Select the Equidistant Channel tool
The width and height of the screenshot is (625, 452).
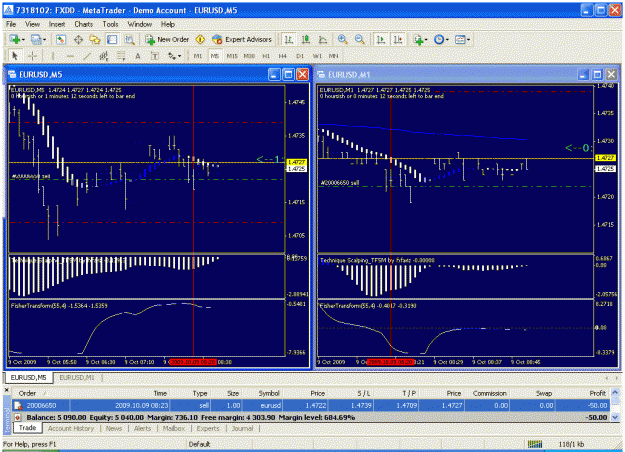pos(104,56)
